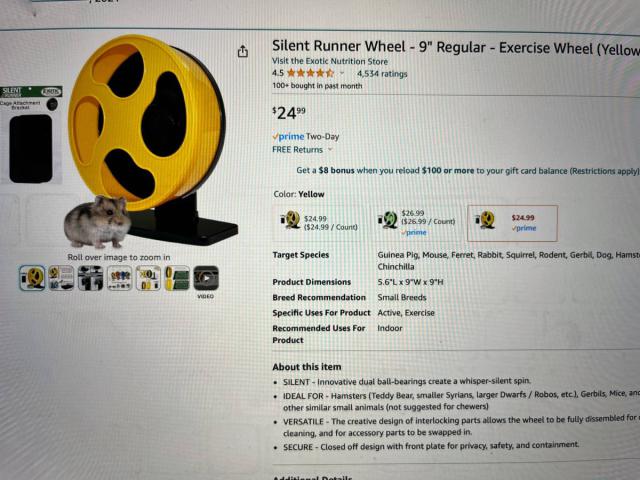Select the first yellow wheel thumbnail
The height and width of the screenshot is (480, 640).
click(x=32, y=278)
